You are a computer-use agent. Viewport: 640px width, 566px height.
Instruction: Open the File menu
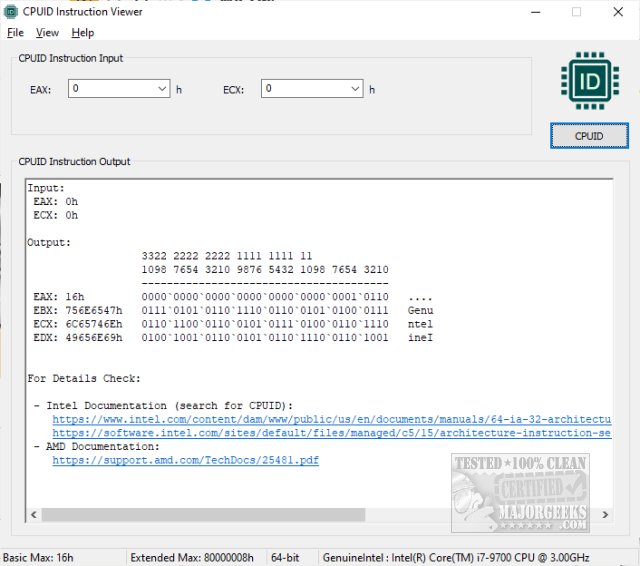click(x=16, y=33)
